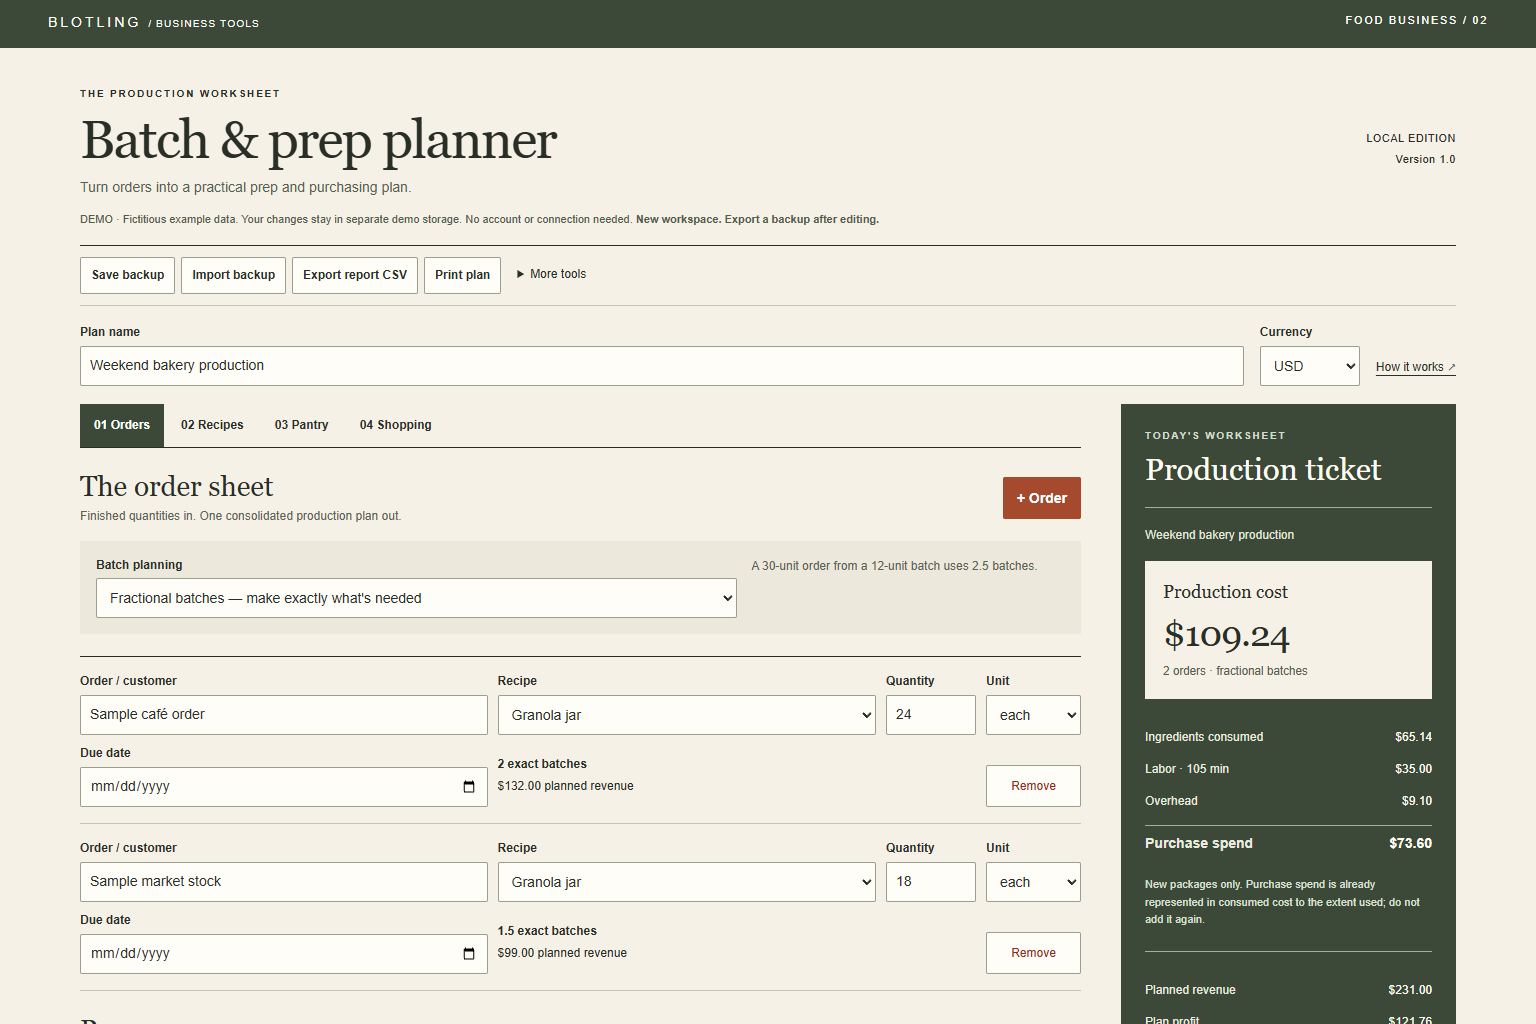
Task: Click the Sample market stock due date field
Action: pyautogui.click(x=284, y=954)
